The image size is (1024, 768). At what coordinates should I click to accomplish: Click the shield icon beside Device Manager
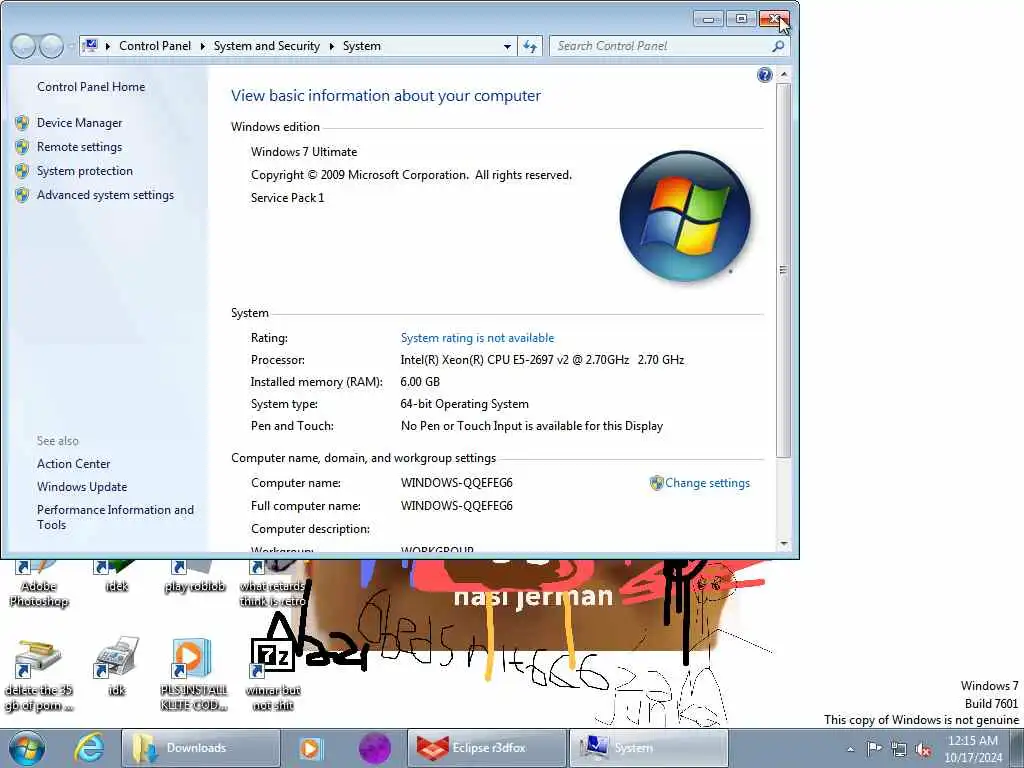(22, 123)
